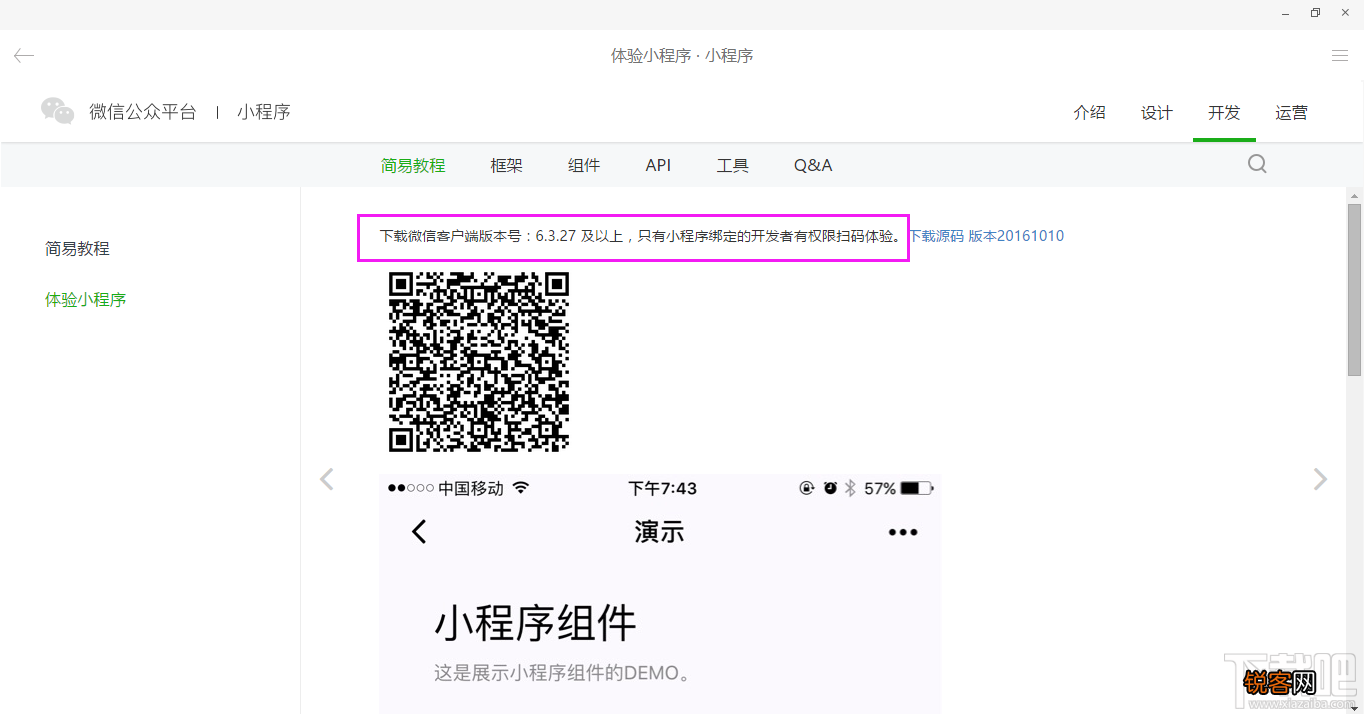Open the hamburger menu icon
Screen dimensions: 1364x714
[1340, 56]
